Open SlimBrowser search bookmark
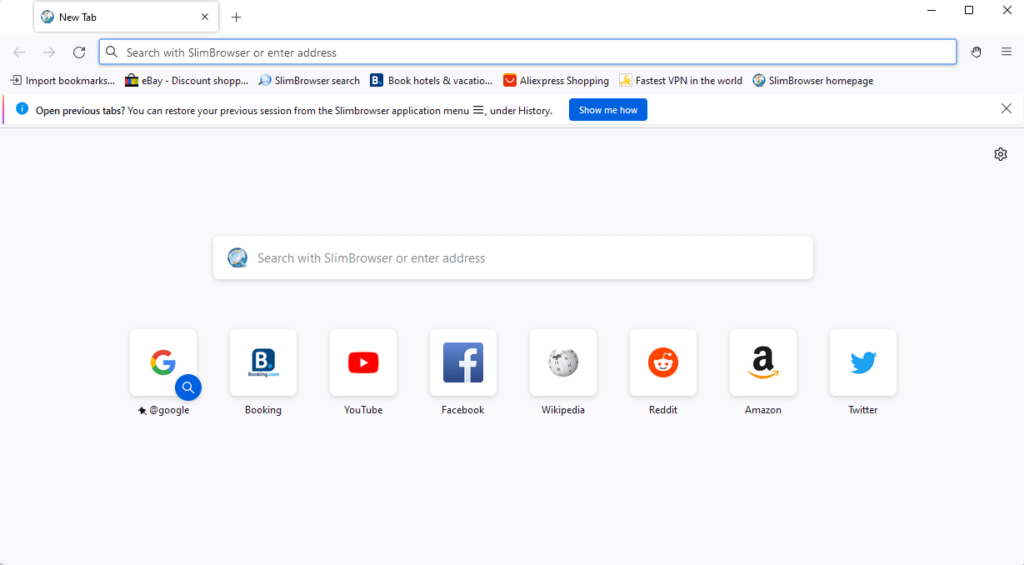The height and width of the screenshot is (565, 1024). point(309,80)
